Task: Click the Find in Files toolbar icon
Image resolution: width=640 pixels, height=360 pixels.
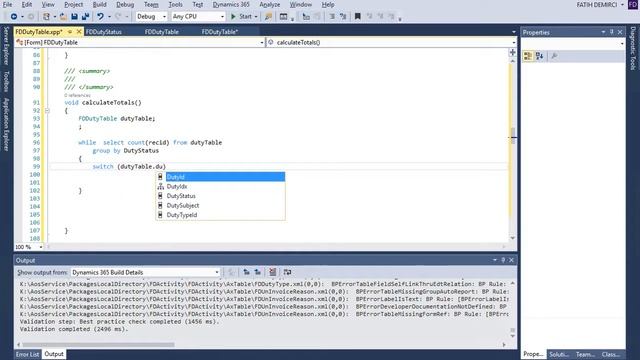Action: click(x=268, y=17)
